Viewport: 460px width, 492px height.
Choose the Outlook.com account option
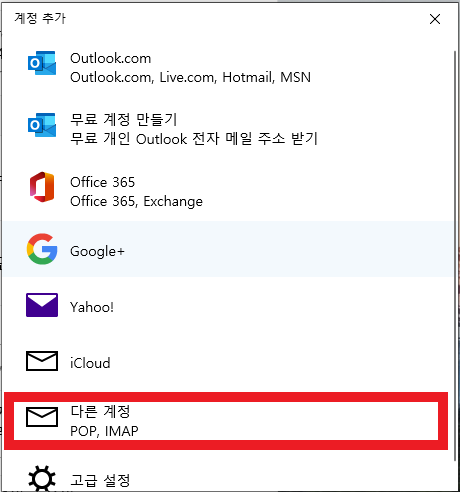point(228,63)
